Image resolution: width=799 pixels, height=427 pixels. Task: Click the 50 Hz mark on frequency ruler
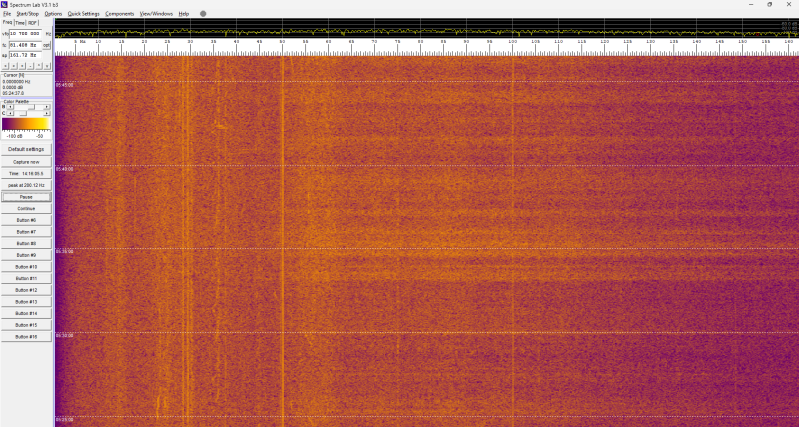tap(282, 42)
